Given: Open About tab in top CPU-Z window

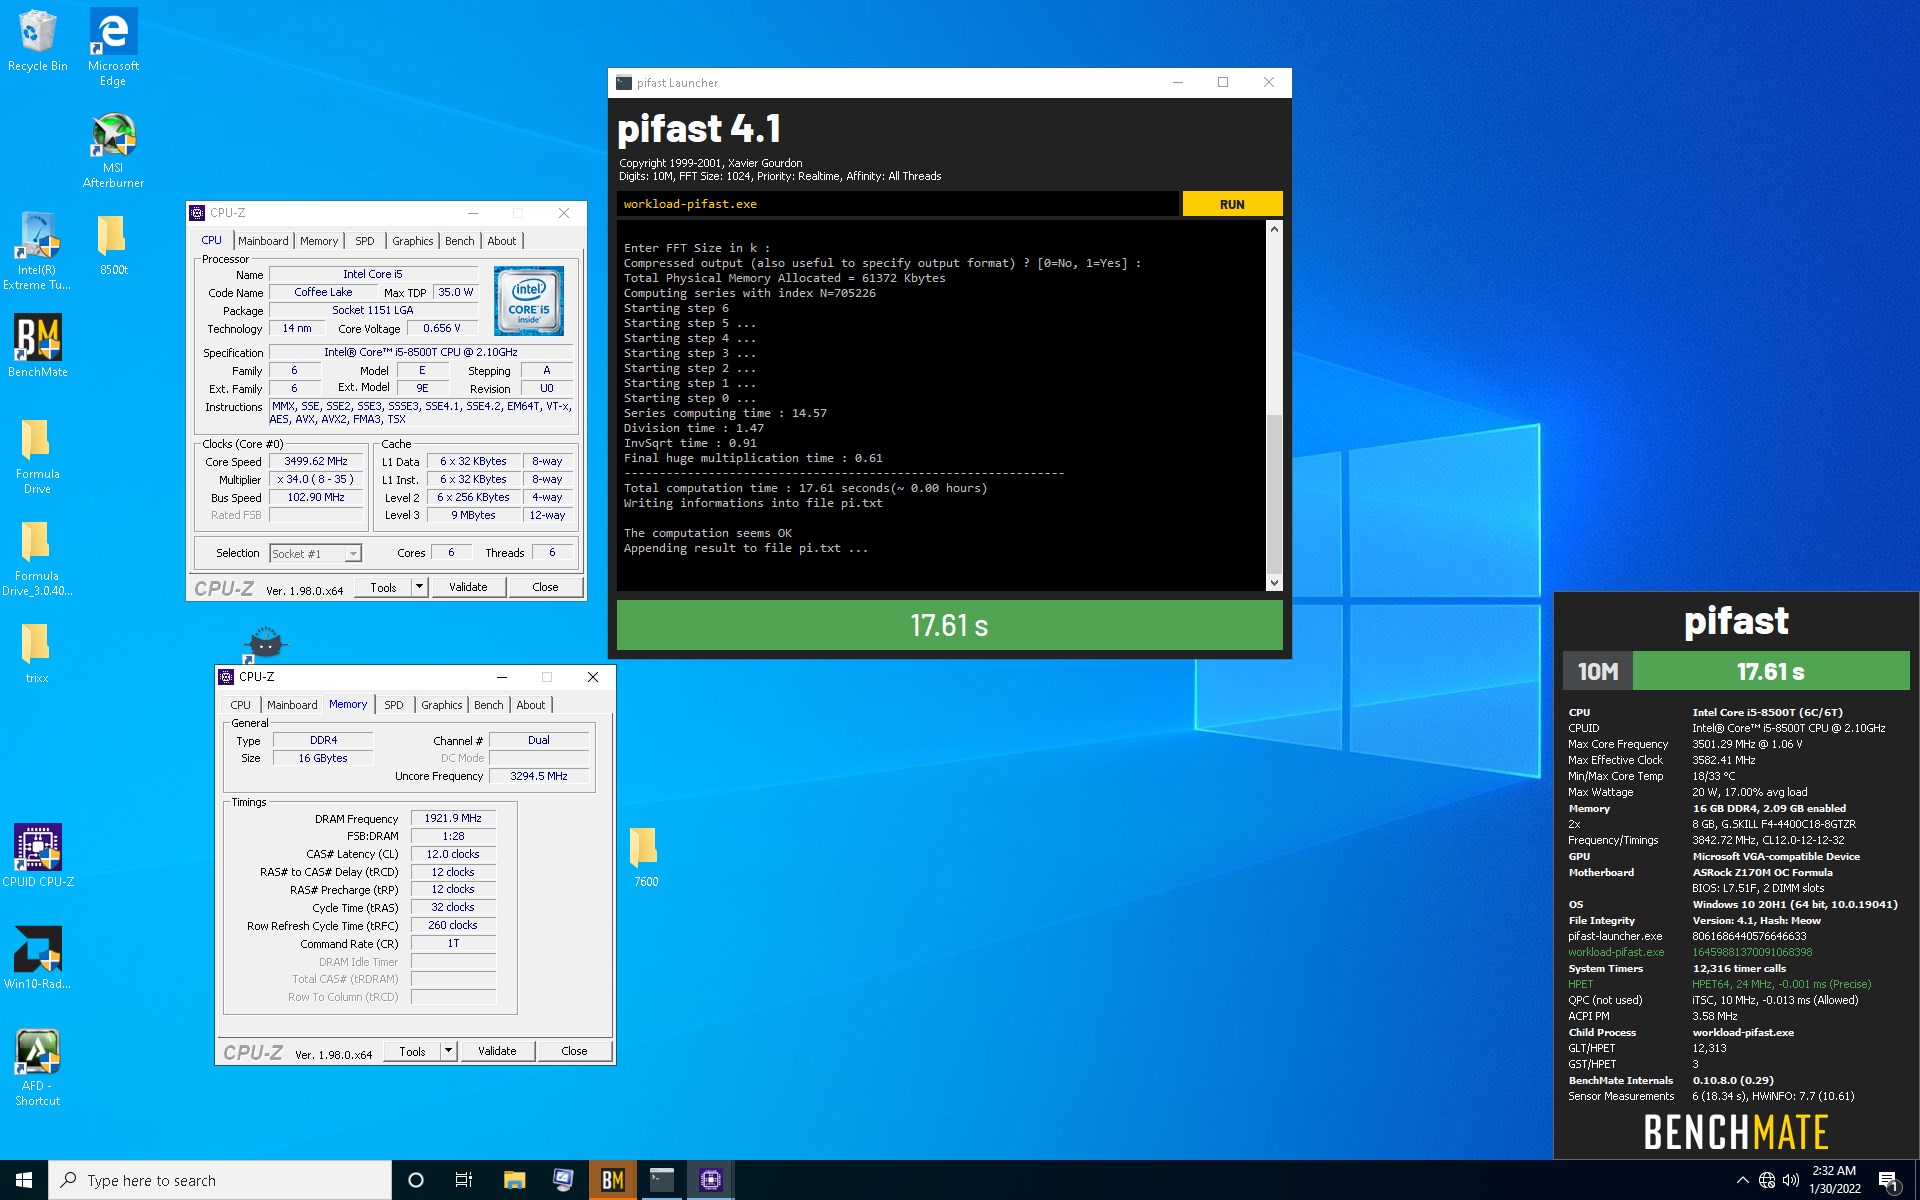Looking at the screenshot, I should [502, 241].
